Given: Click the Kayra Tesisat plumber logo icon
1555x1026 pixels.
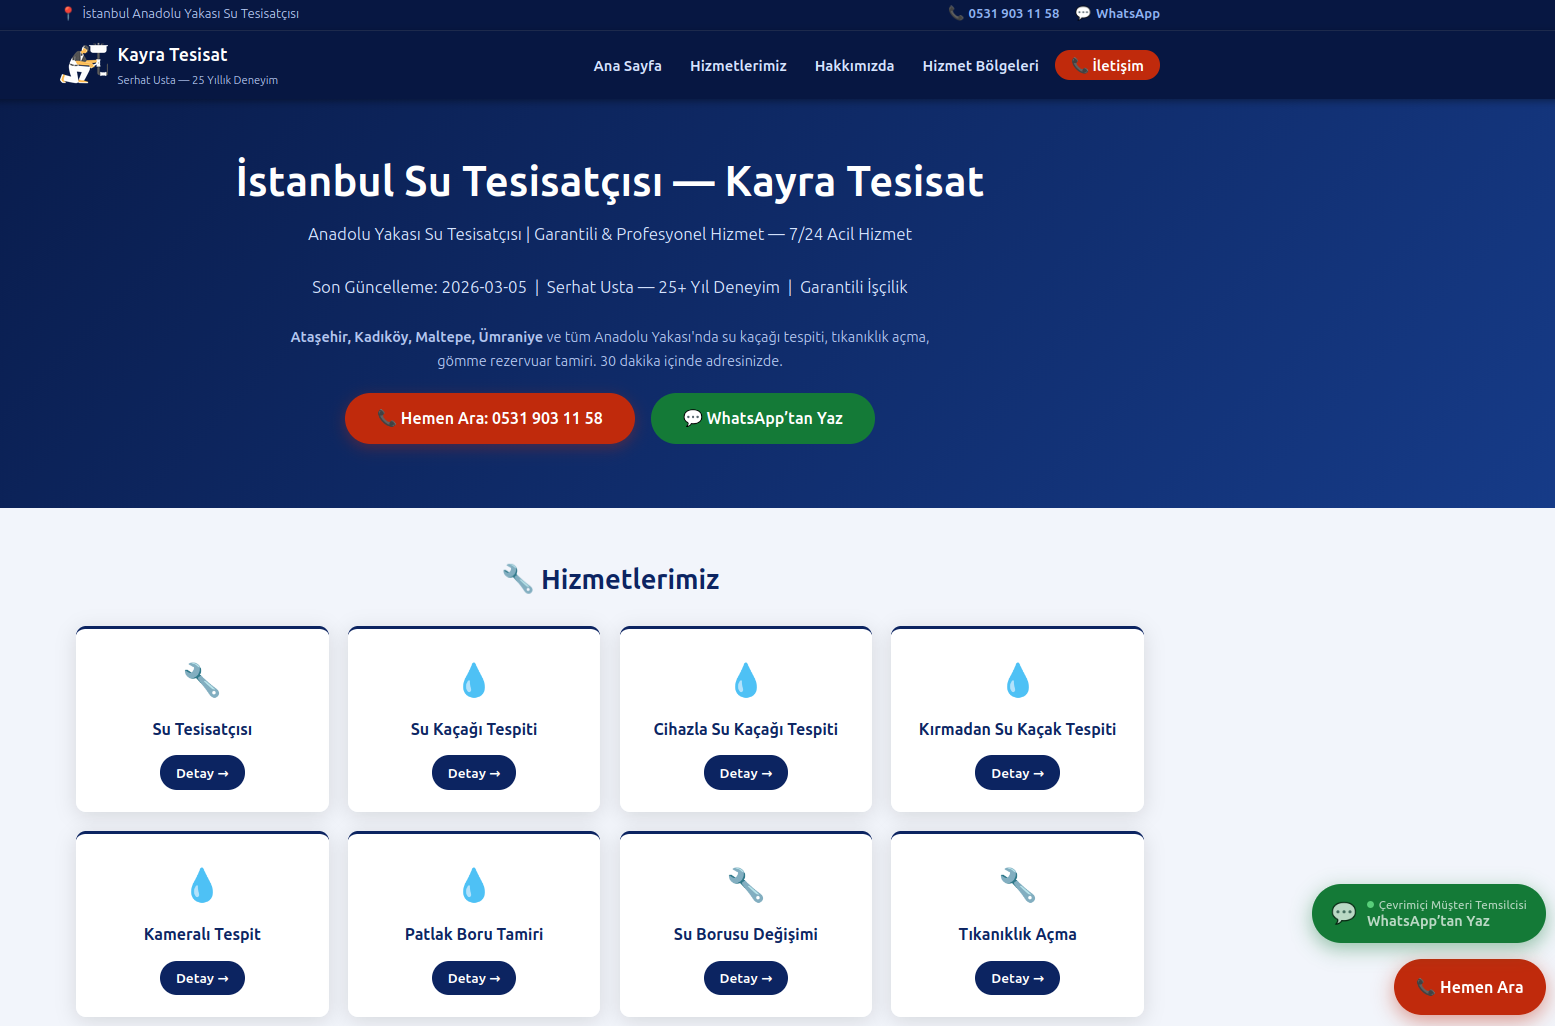Looking at the screenshot, I should coord(83,65).
